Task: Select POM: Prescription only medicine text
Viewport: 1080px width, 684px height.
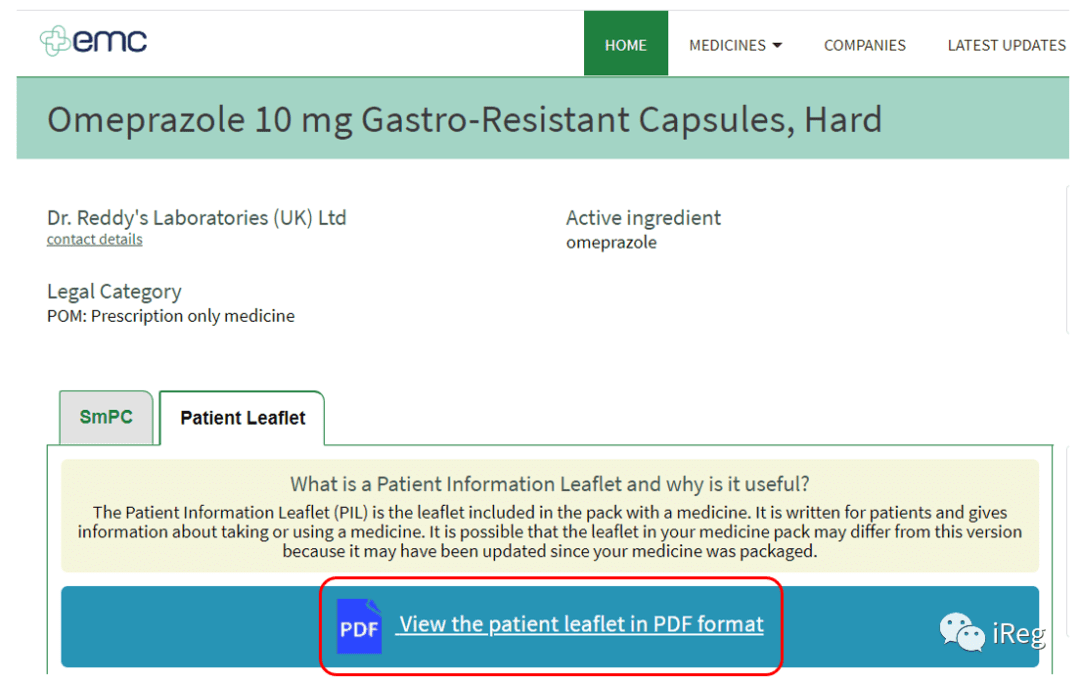Action: [171, 316]
